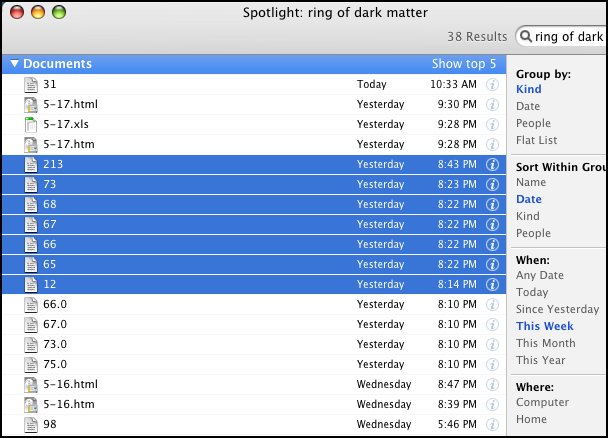This screenshot has height=438, width=608.
Task: Click info icon for file 67.0
Action: coord(492,324)
